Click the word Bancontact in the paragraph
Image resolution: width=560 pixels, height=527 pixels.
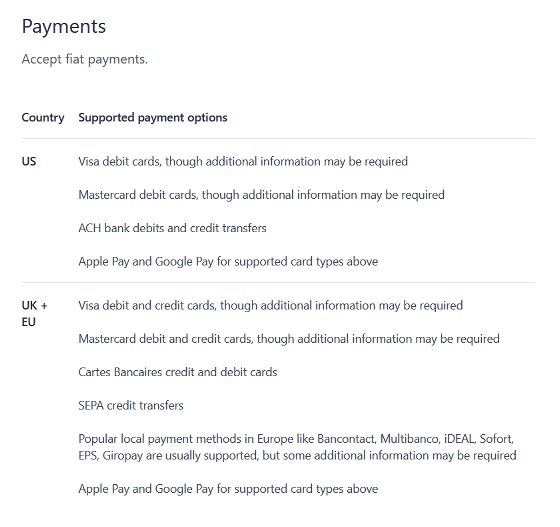pos(346,439)
